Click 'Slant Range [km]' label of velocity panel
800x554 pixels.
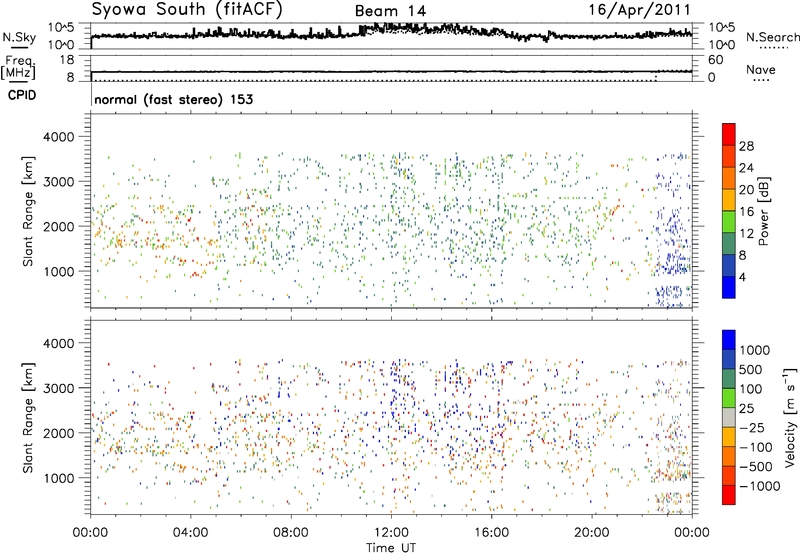pyautogui.click(x=28, y=417)
